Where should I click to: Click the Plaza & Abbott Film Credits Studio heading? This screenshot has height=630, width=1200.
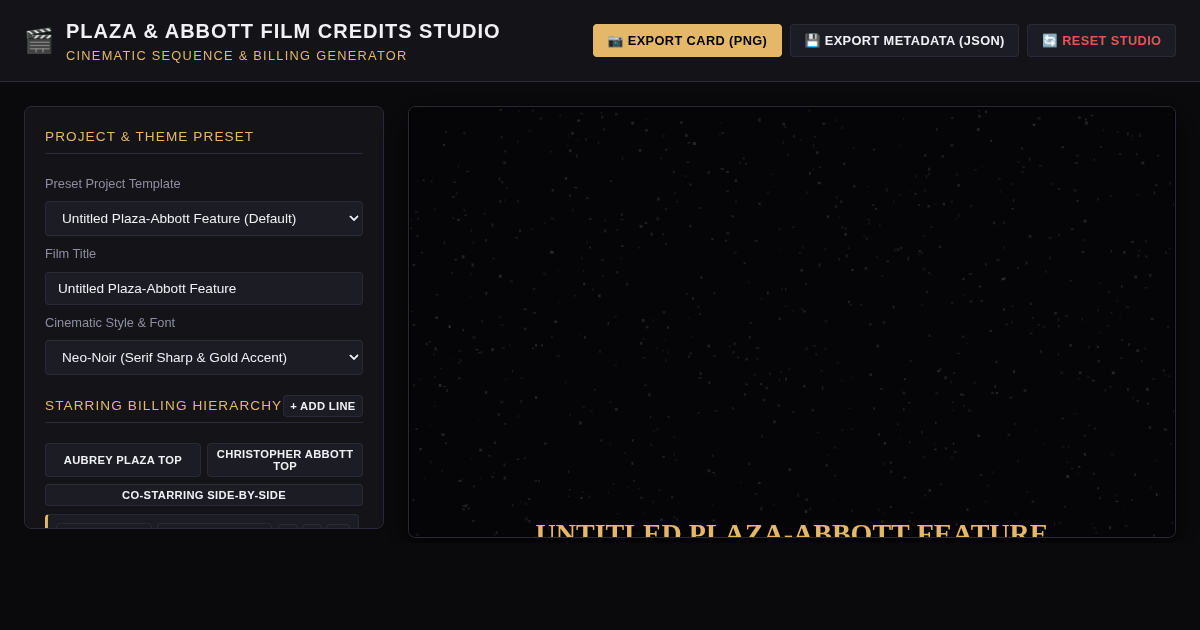(283, 31)
